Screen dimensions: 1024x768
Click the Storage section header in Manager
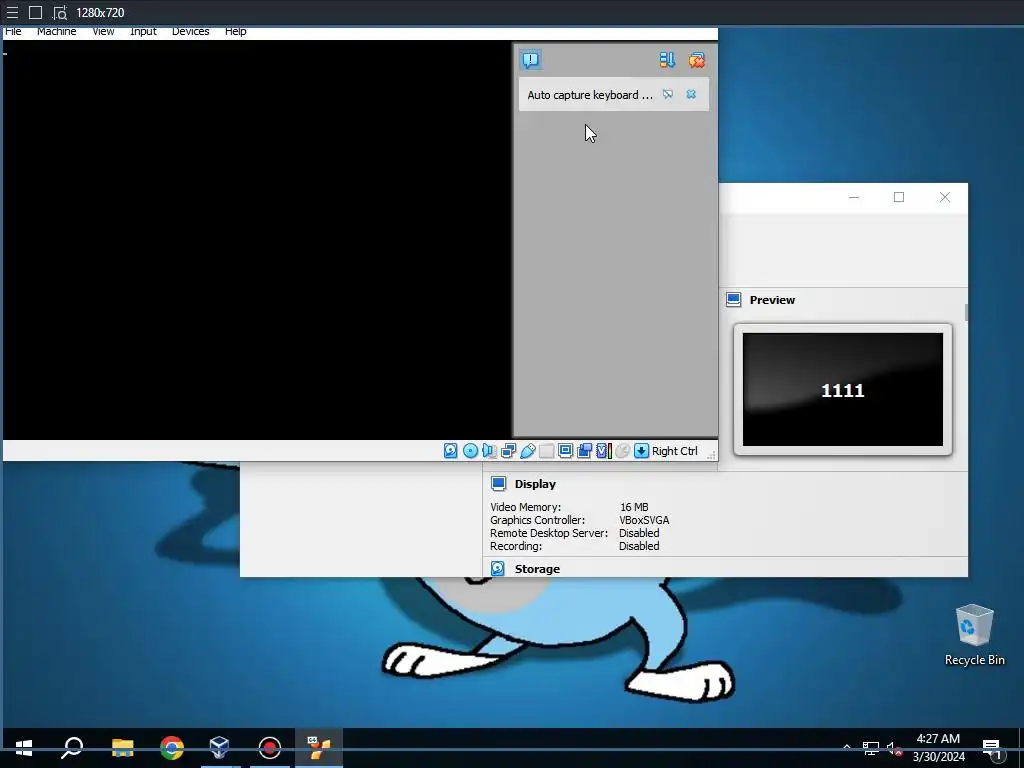[537, 569]
